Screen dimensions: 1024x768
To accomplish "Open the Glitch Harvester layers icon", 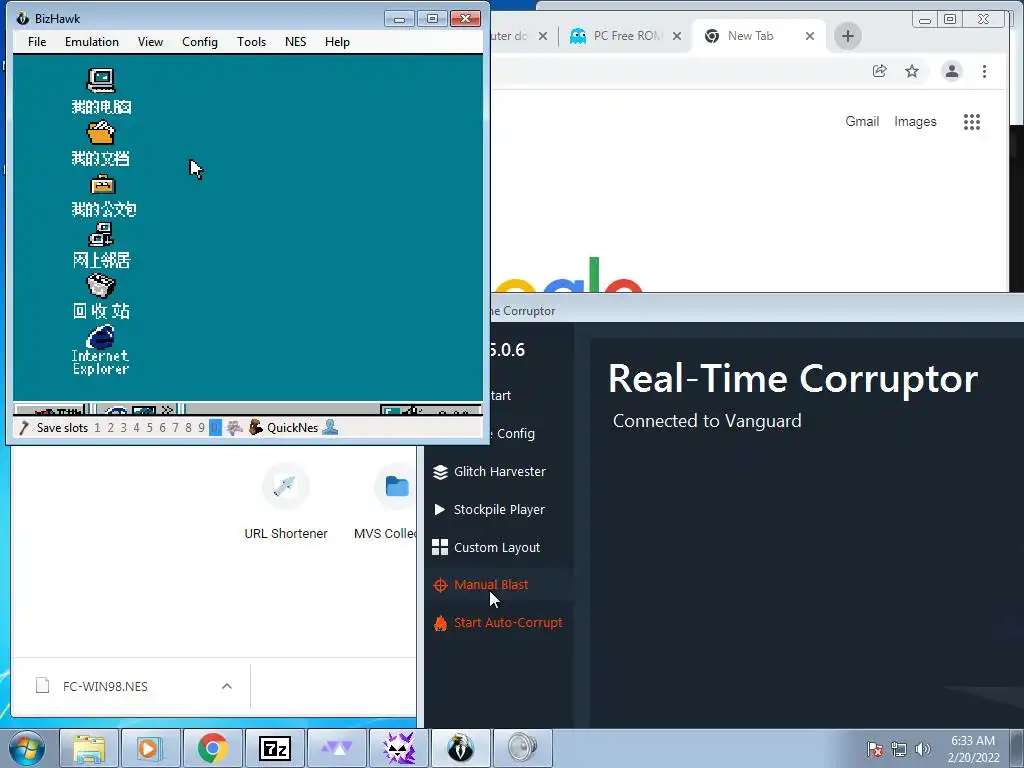I will click(440, 472).
